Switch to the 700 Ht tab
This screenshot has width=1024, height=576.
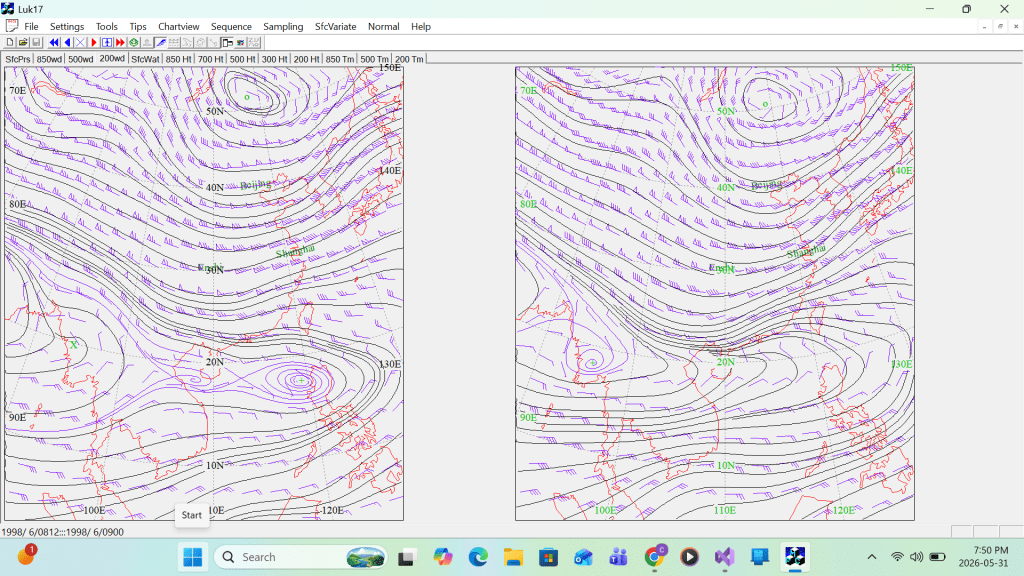tap(210, 59)
